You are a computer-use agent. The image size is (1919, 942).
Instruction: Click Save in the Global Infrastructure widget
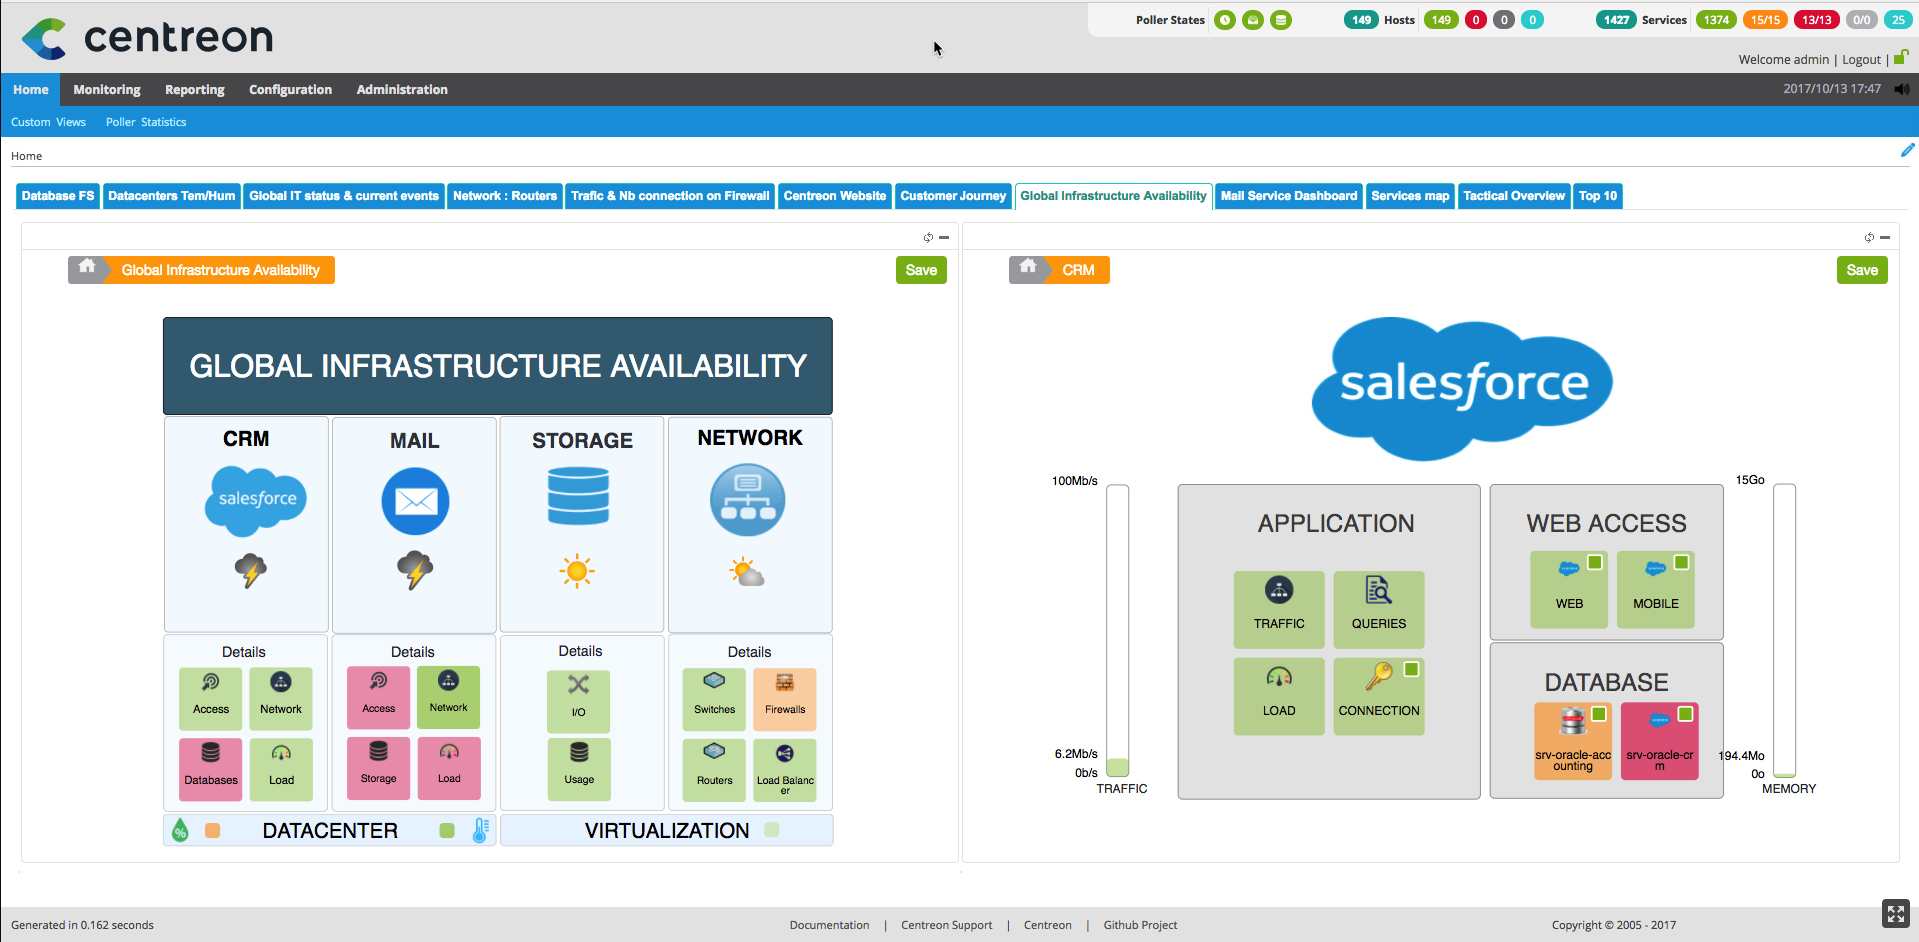click(x=921, y=270)
